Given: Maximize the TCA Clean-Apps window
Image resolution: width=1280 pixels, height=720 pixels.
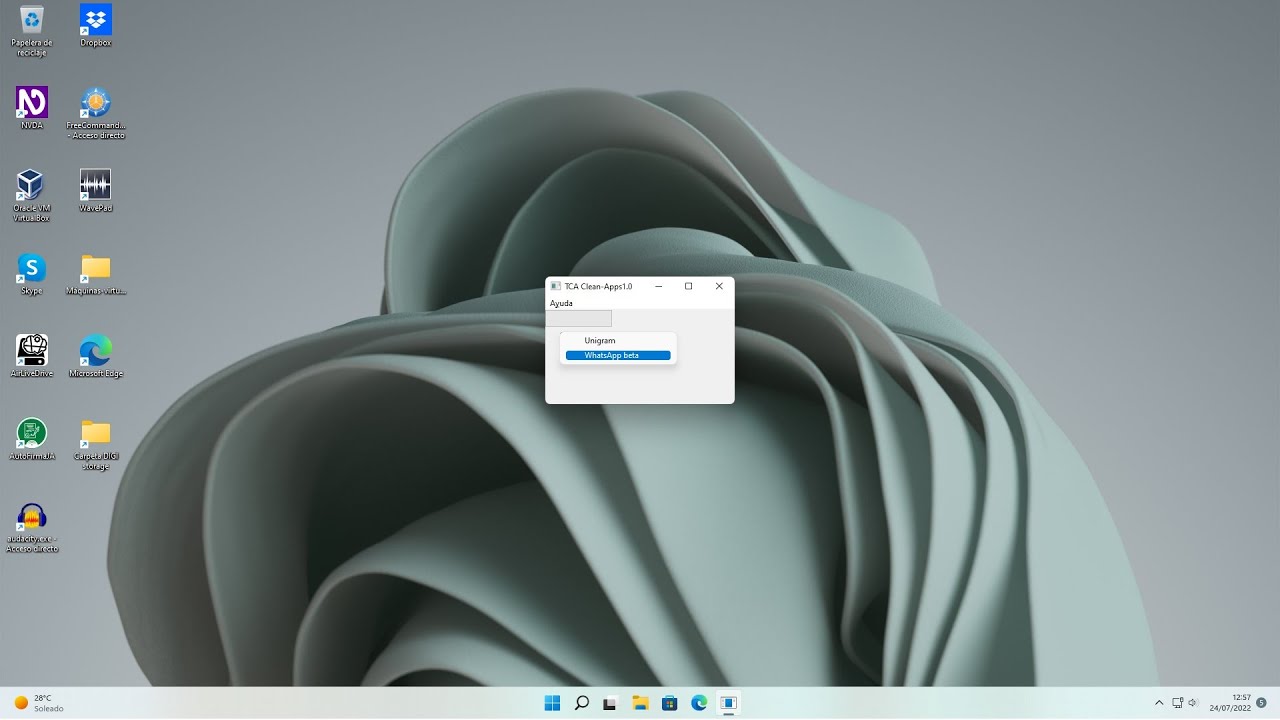Looking at the screenshot, I should point(688,286).
